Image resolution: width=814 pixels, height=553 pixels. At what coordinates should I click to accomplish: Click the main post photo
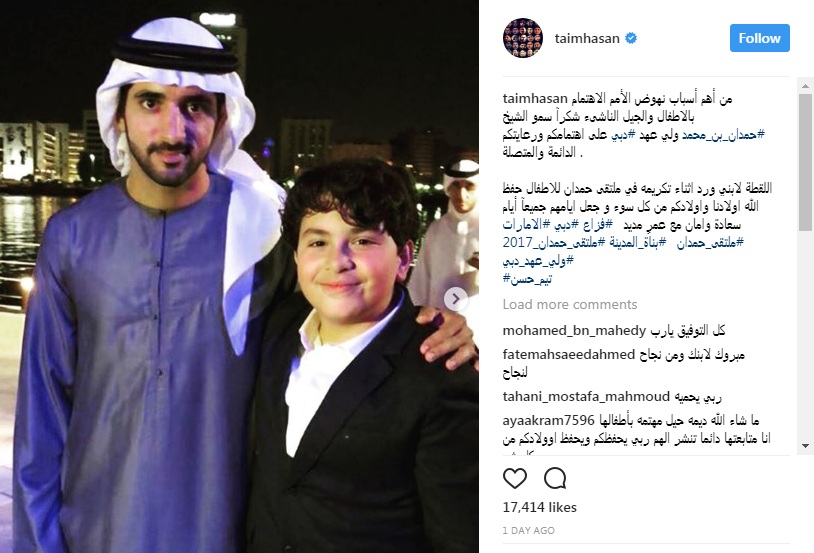point(239,276)
